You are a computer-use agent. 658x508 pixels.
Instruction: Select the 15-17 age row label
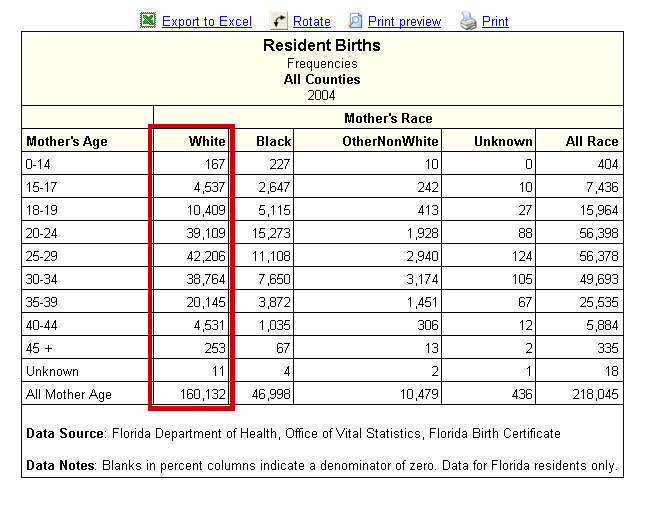click(41, 187)
